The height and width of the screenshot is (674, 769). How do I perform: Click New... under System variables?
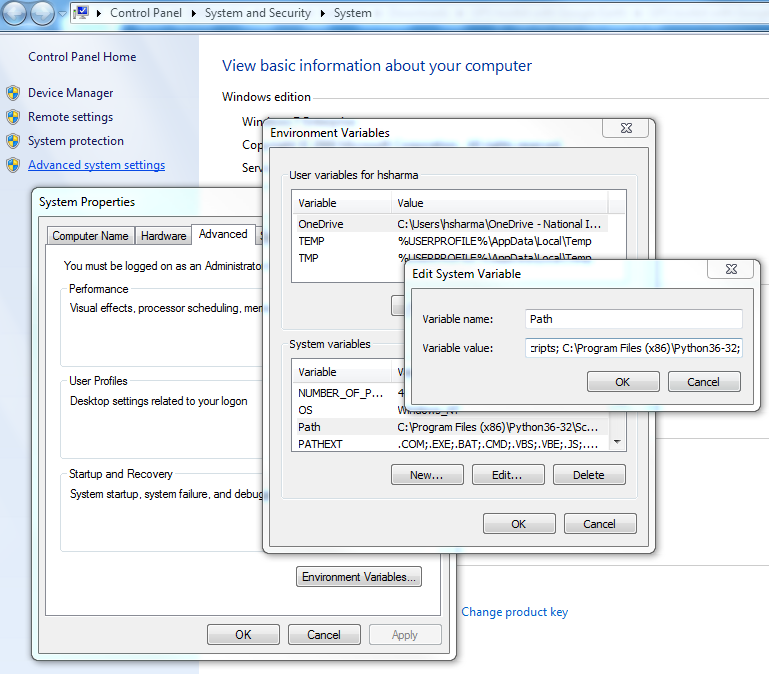pyautogui.click(x=427, y=475)
